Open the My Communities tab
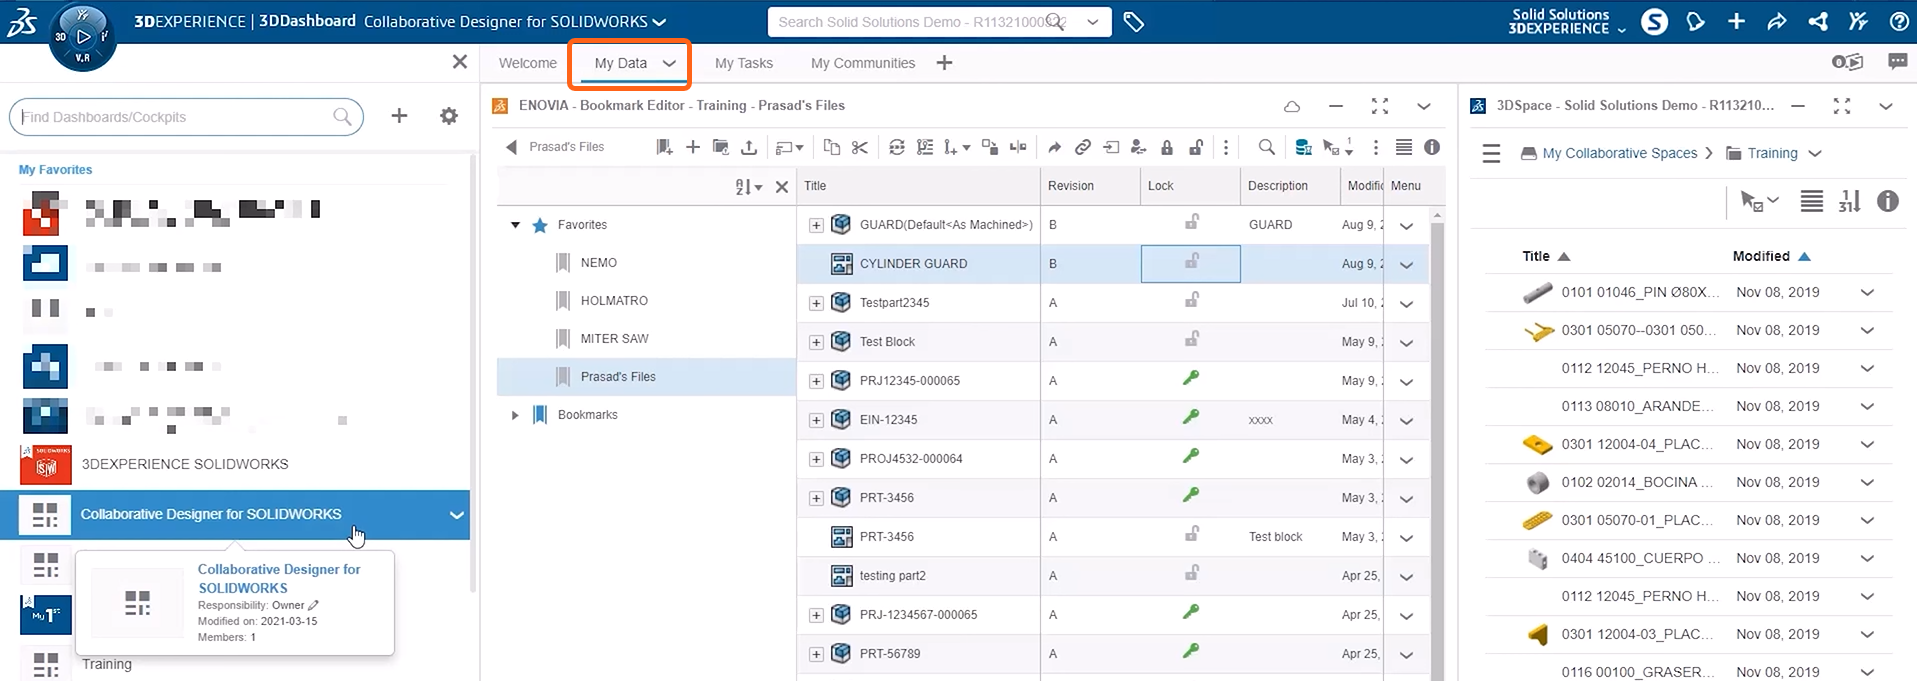 [862, 63]
